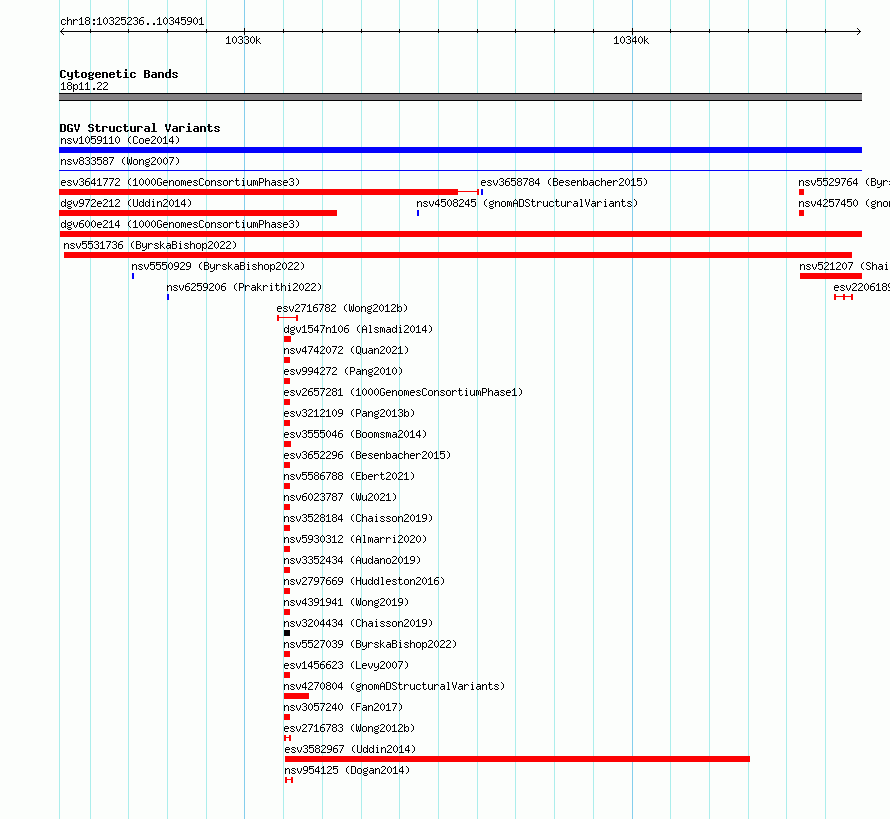Open esv994272 (Pang2010) variant
This screenshot has height=819, width=890.
pos(343,371)
